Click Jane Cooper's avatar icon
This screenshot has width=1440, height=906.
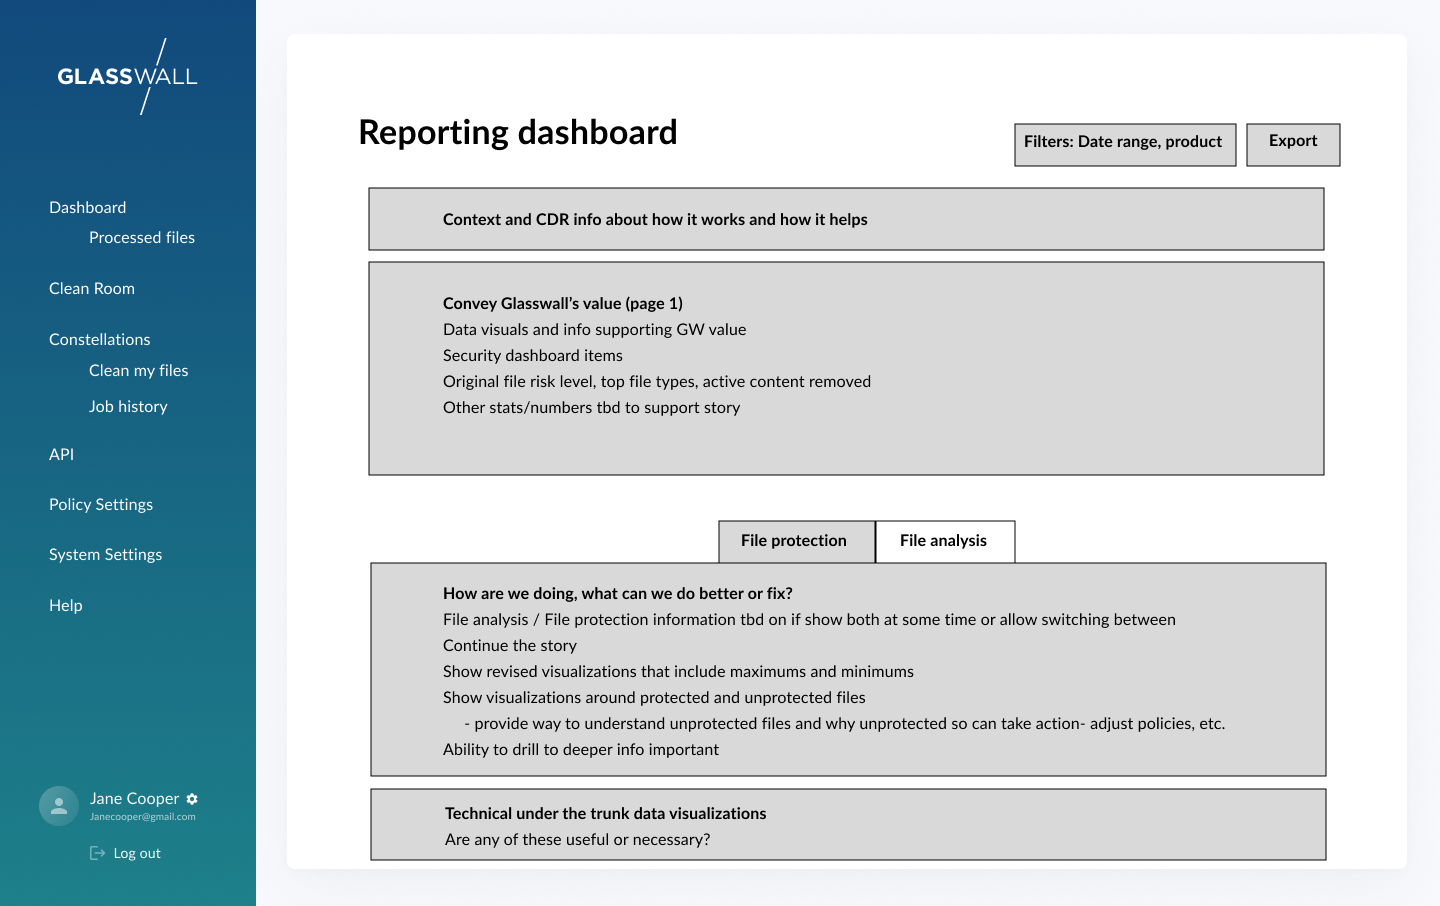(x=59, y=806)
